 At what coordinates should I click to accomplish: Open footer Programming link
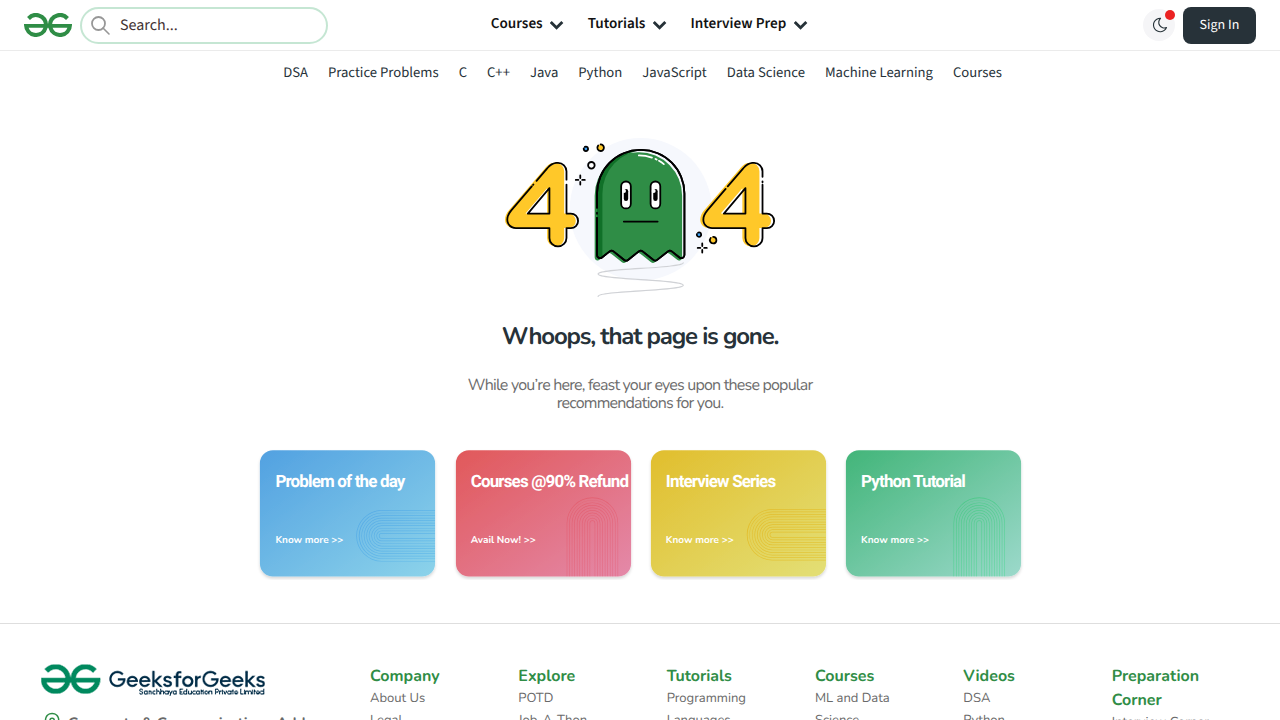click(x=706, y=698)
